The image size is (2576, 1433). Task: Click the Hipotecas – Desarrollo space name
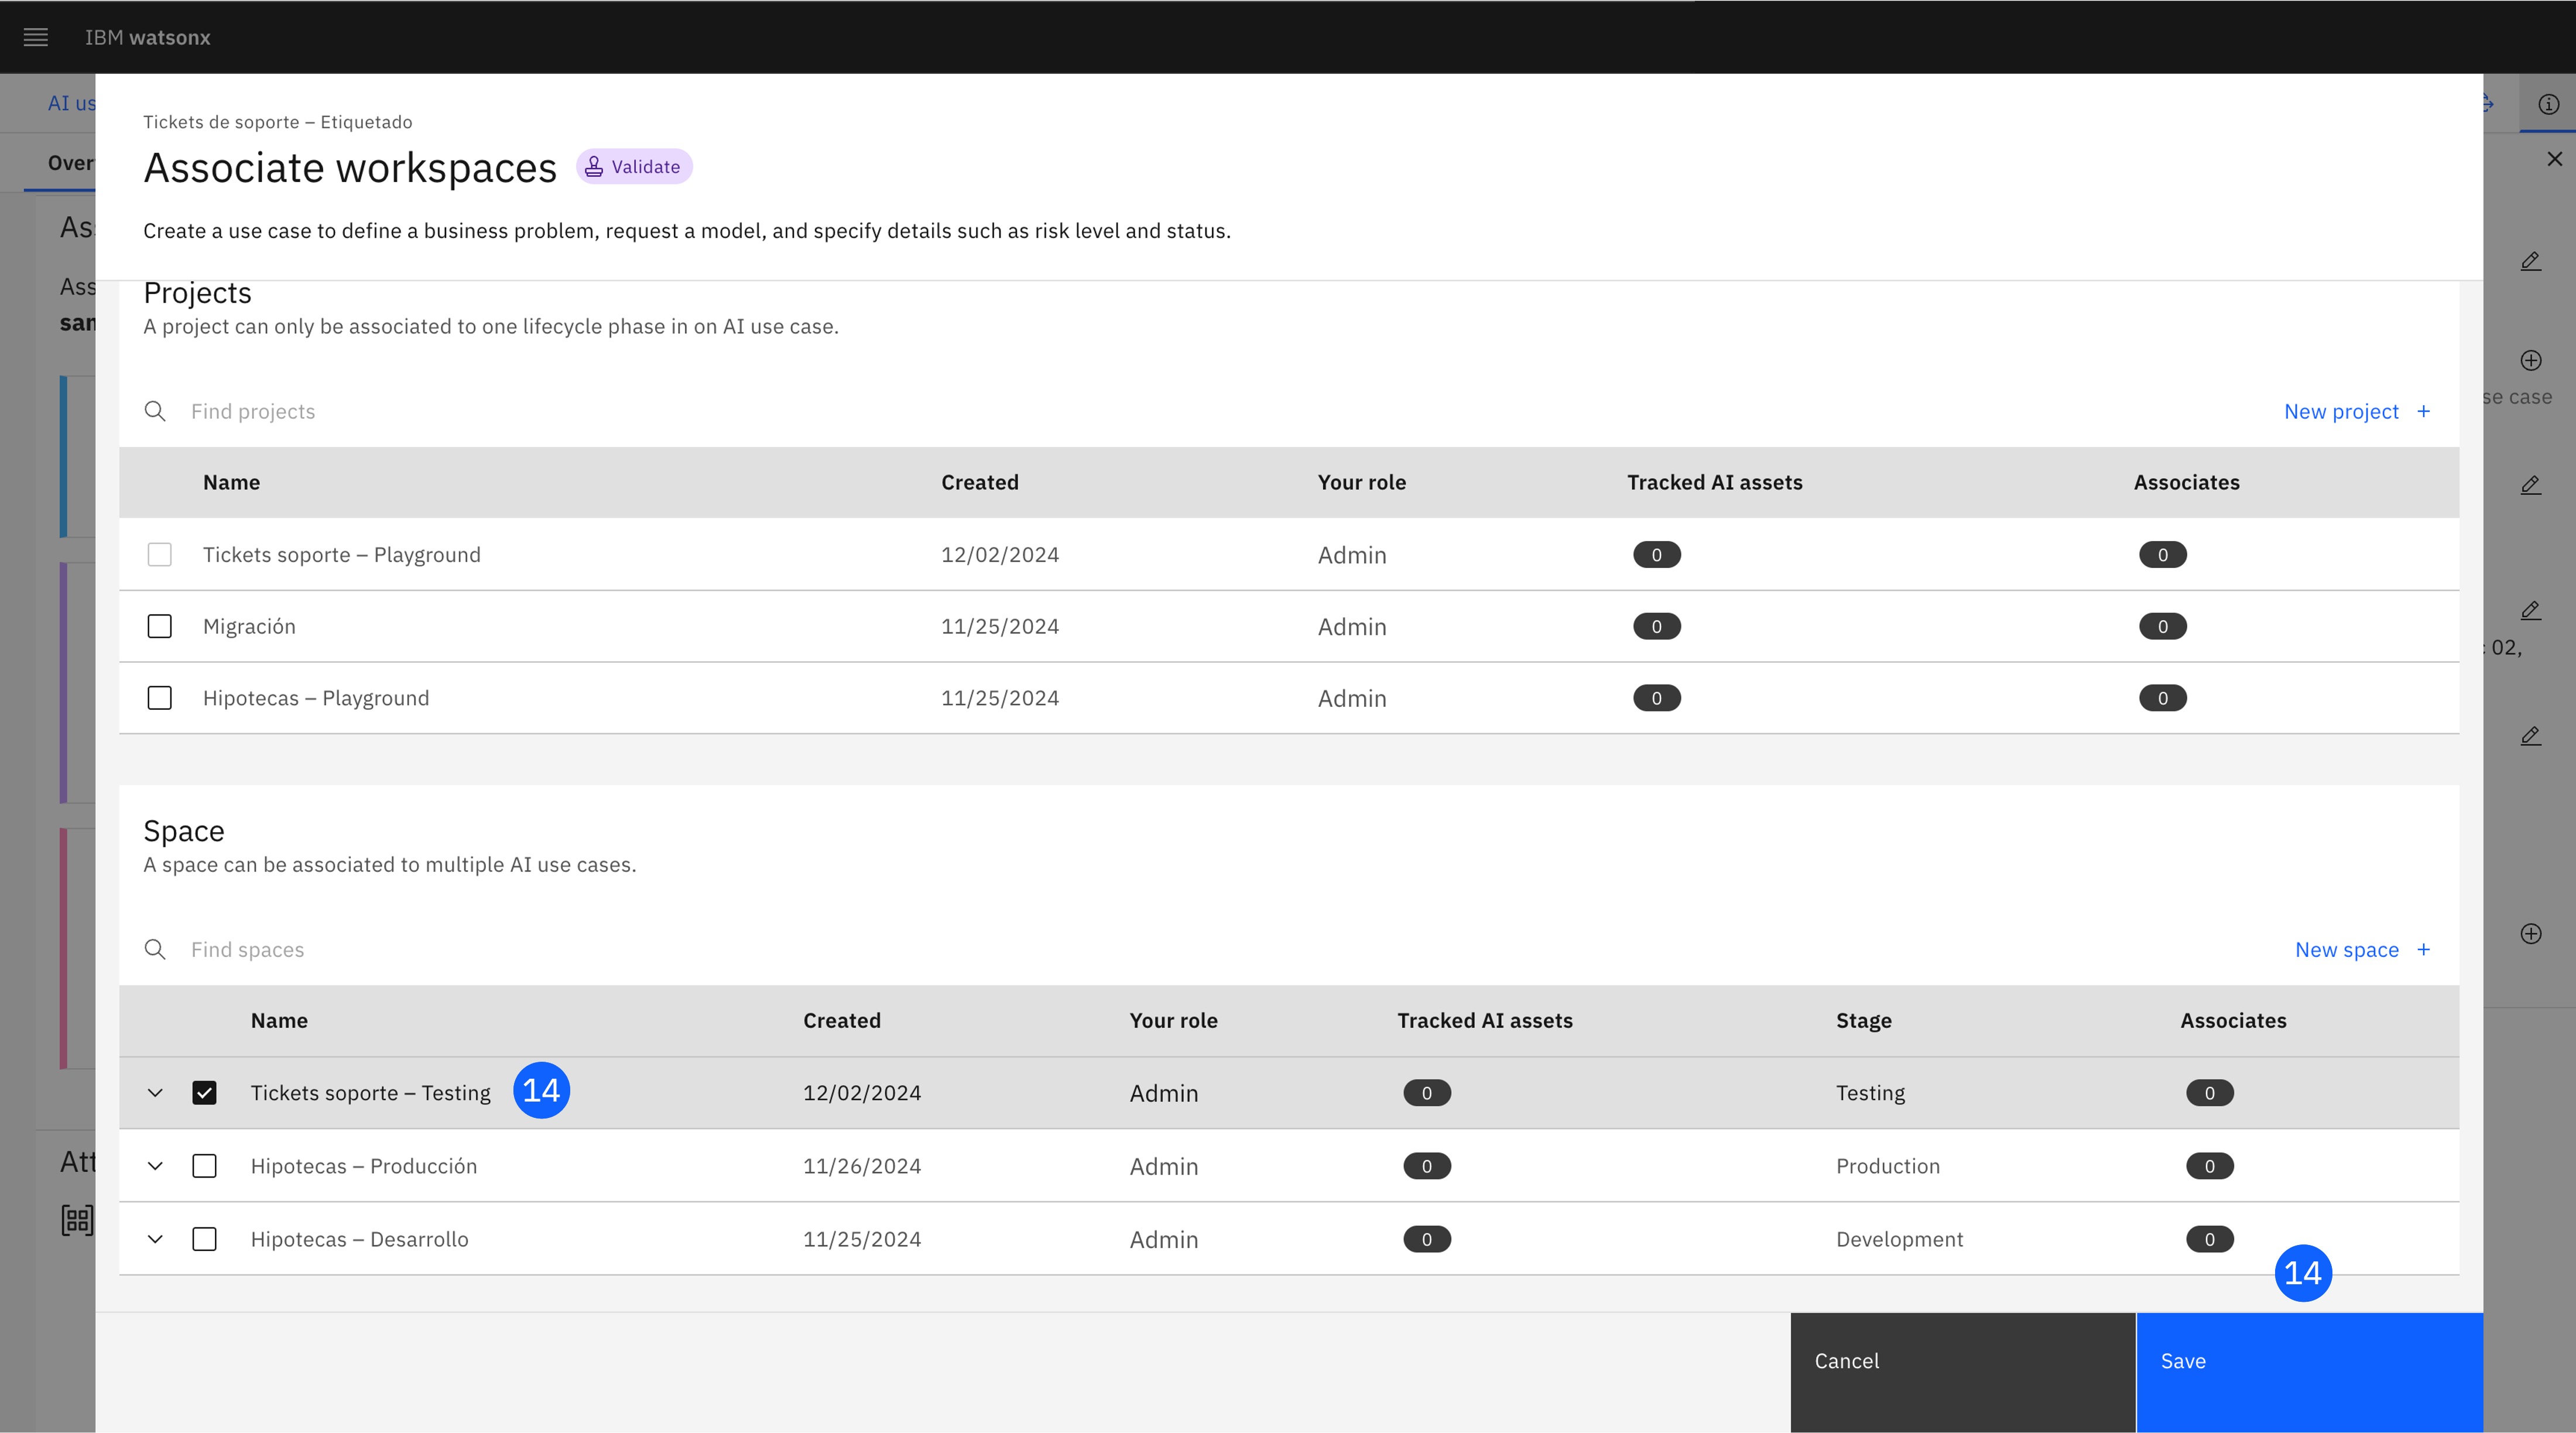[x=359, y=1239]
